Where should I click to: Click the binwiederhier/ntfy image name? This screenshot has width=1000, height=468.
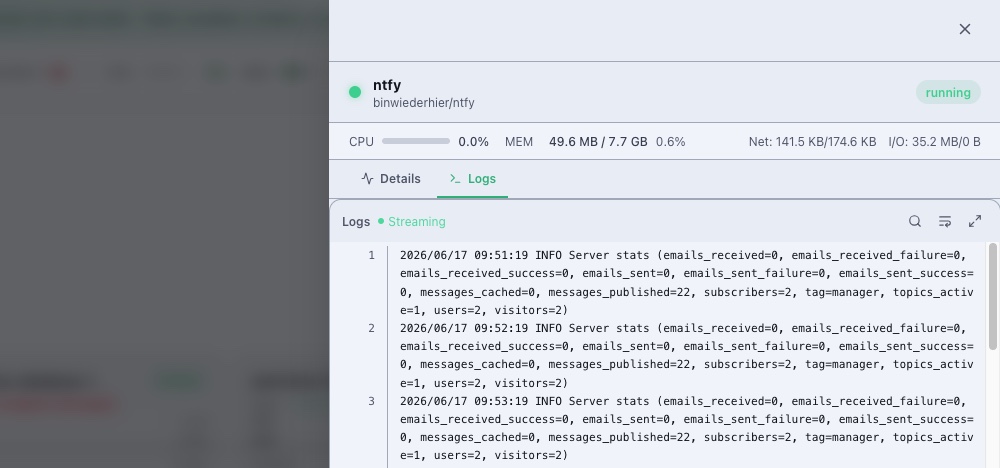click(423, 103)
